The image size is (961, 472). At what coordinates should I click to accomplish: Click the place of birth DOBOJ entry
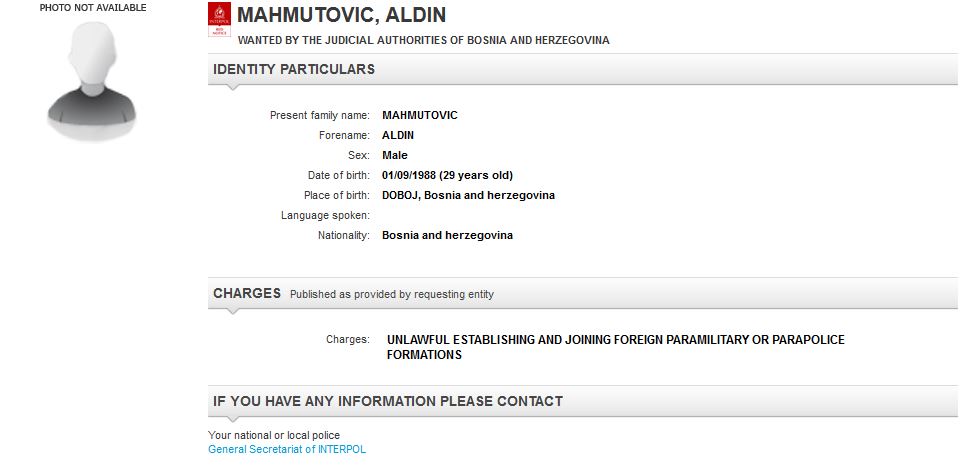468,196
